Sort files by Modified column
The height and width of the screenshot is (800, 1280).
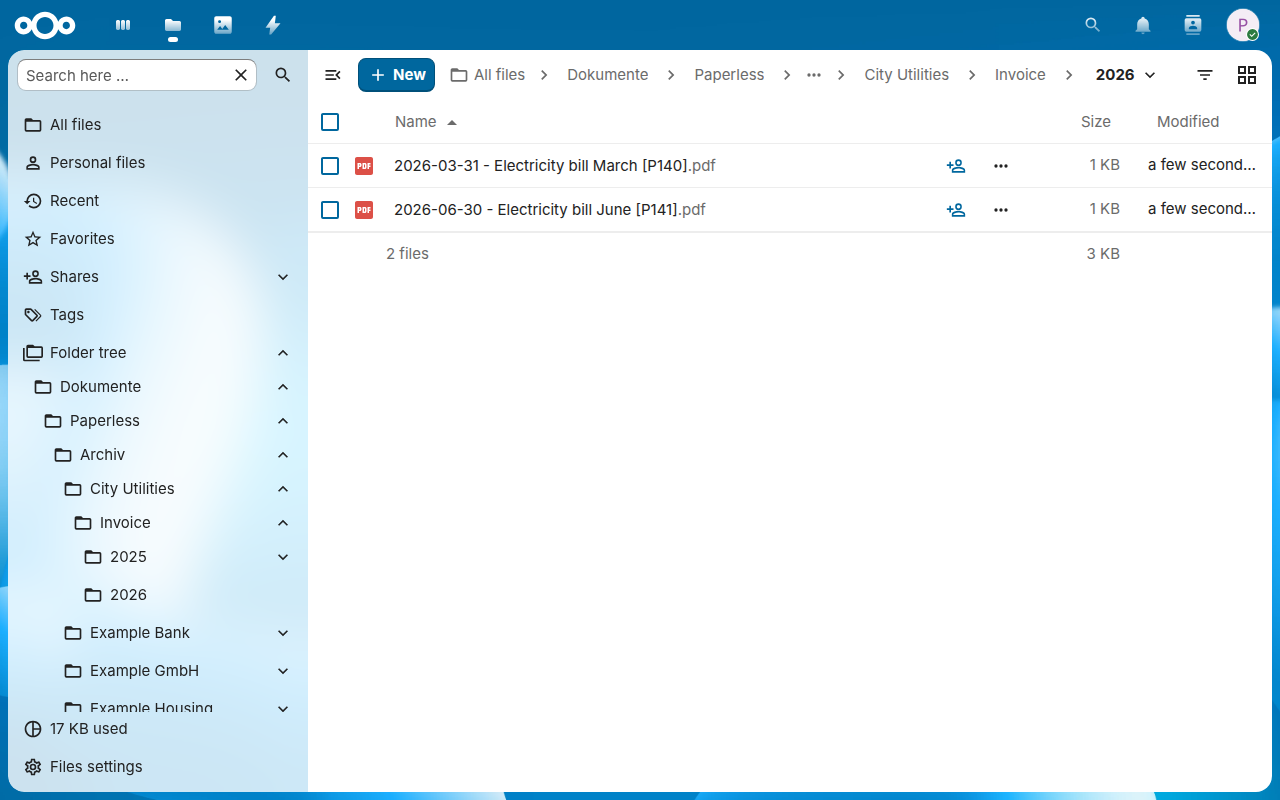click(x=1188, y=122)
